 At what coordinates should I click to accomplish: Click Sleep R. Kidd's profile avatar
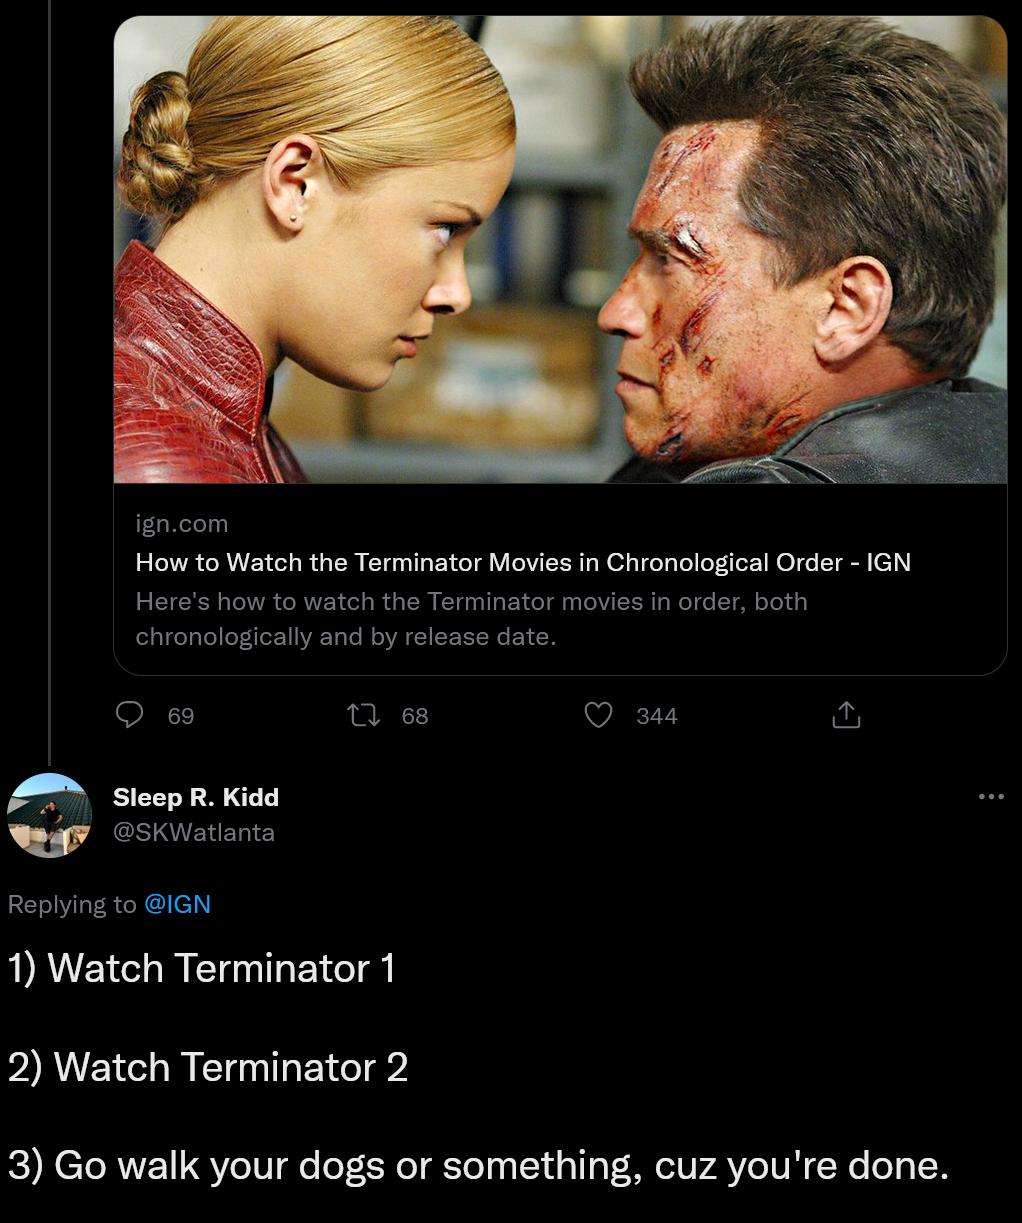click(48, 814)
